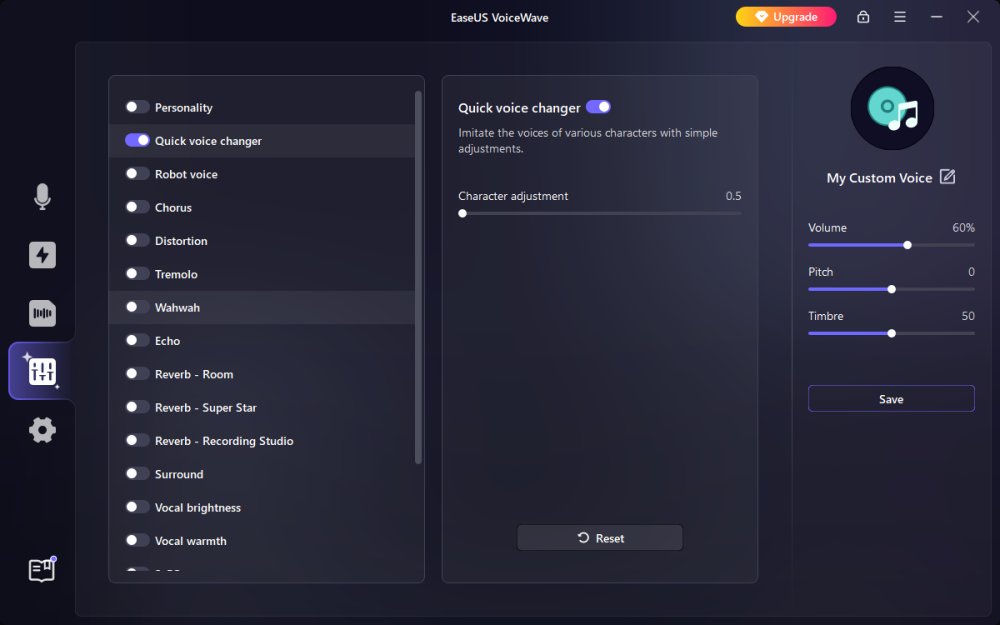Adjust the Pitch slider
1000x625 pixels.
[x=891, y=290]
